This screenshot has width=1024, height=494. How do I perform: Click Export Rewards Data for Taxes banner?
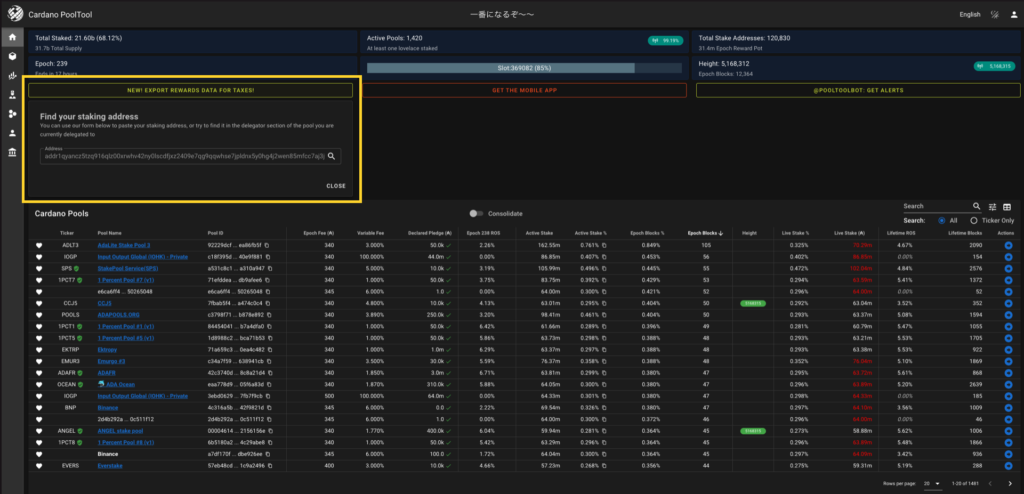point(189,90)
